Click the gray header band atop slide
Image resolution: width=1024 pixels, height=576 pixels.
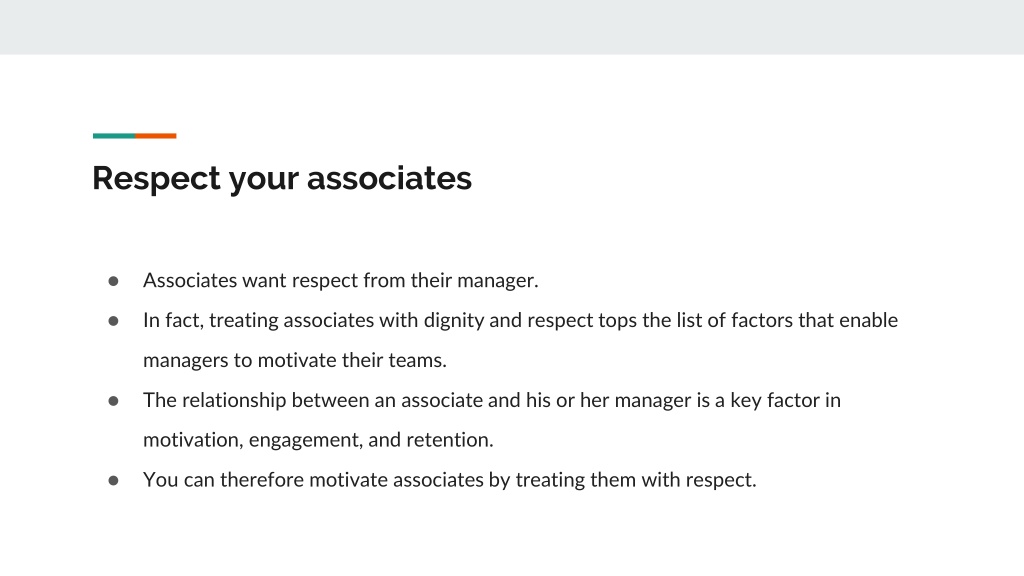512,27
